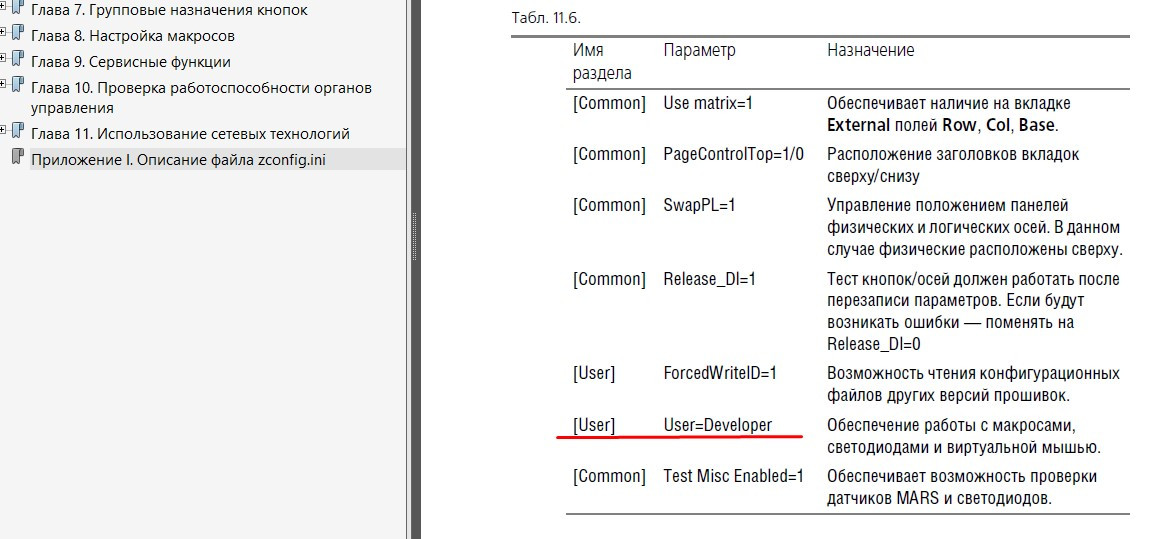Open bookmark Глава 11. Использование сетевых технологий
This screenshot has width=1159, height=539.
pos(190,134)
